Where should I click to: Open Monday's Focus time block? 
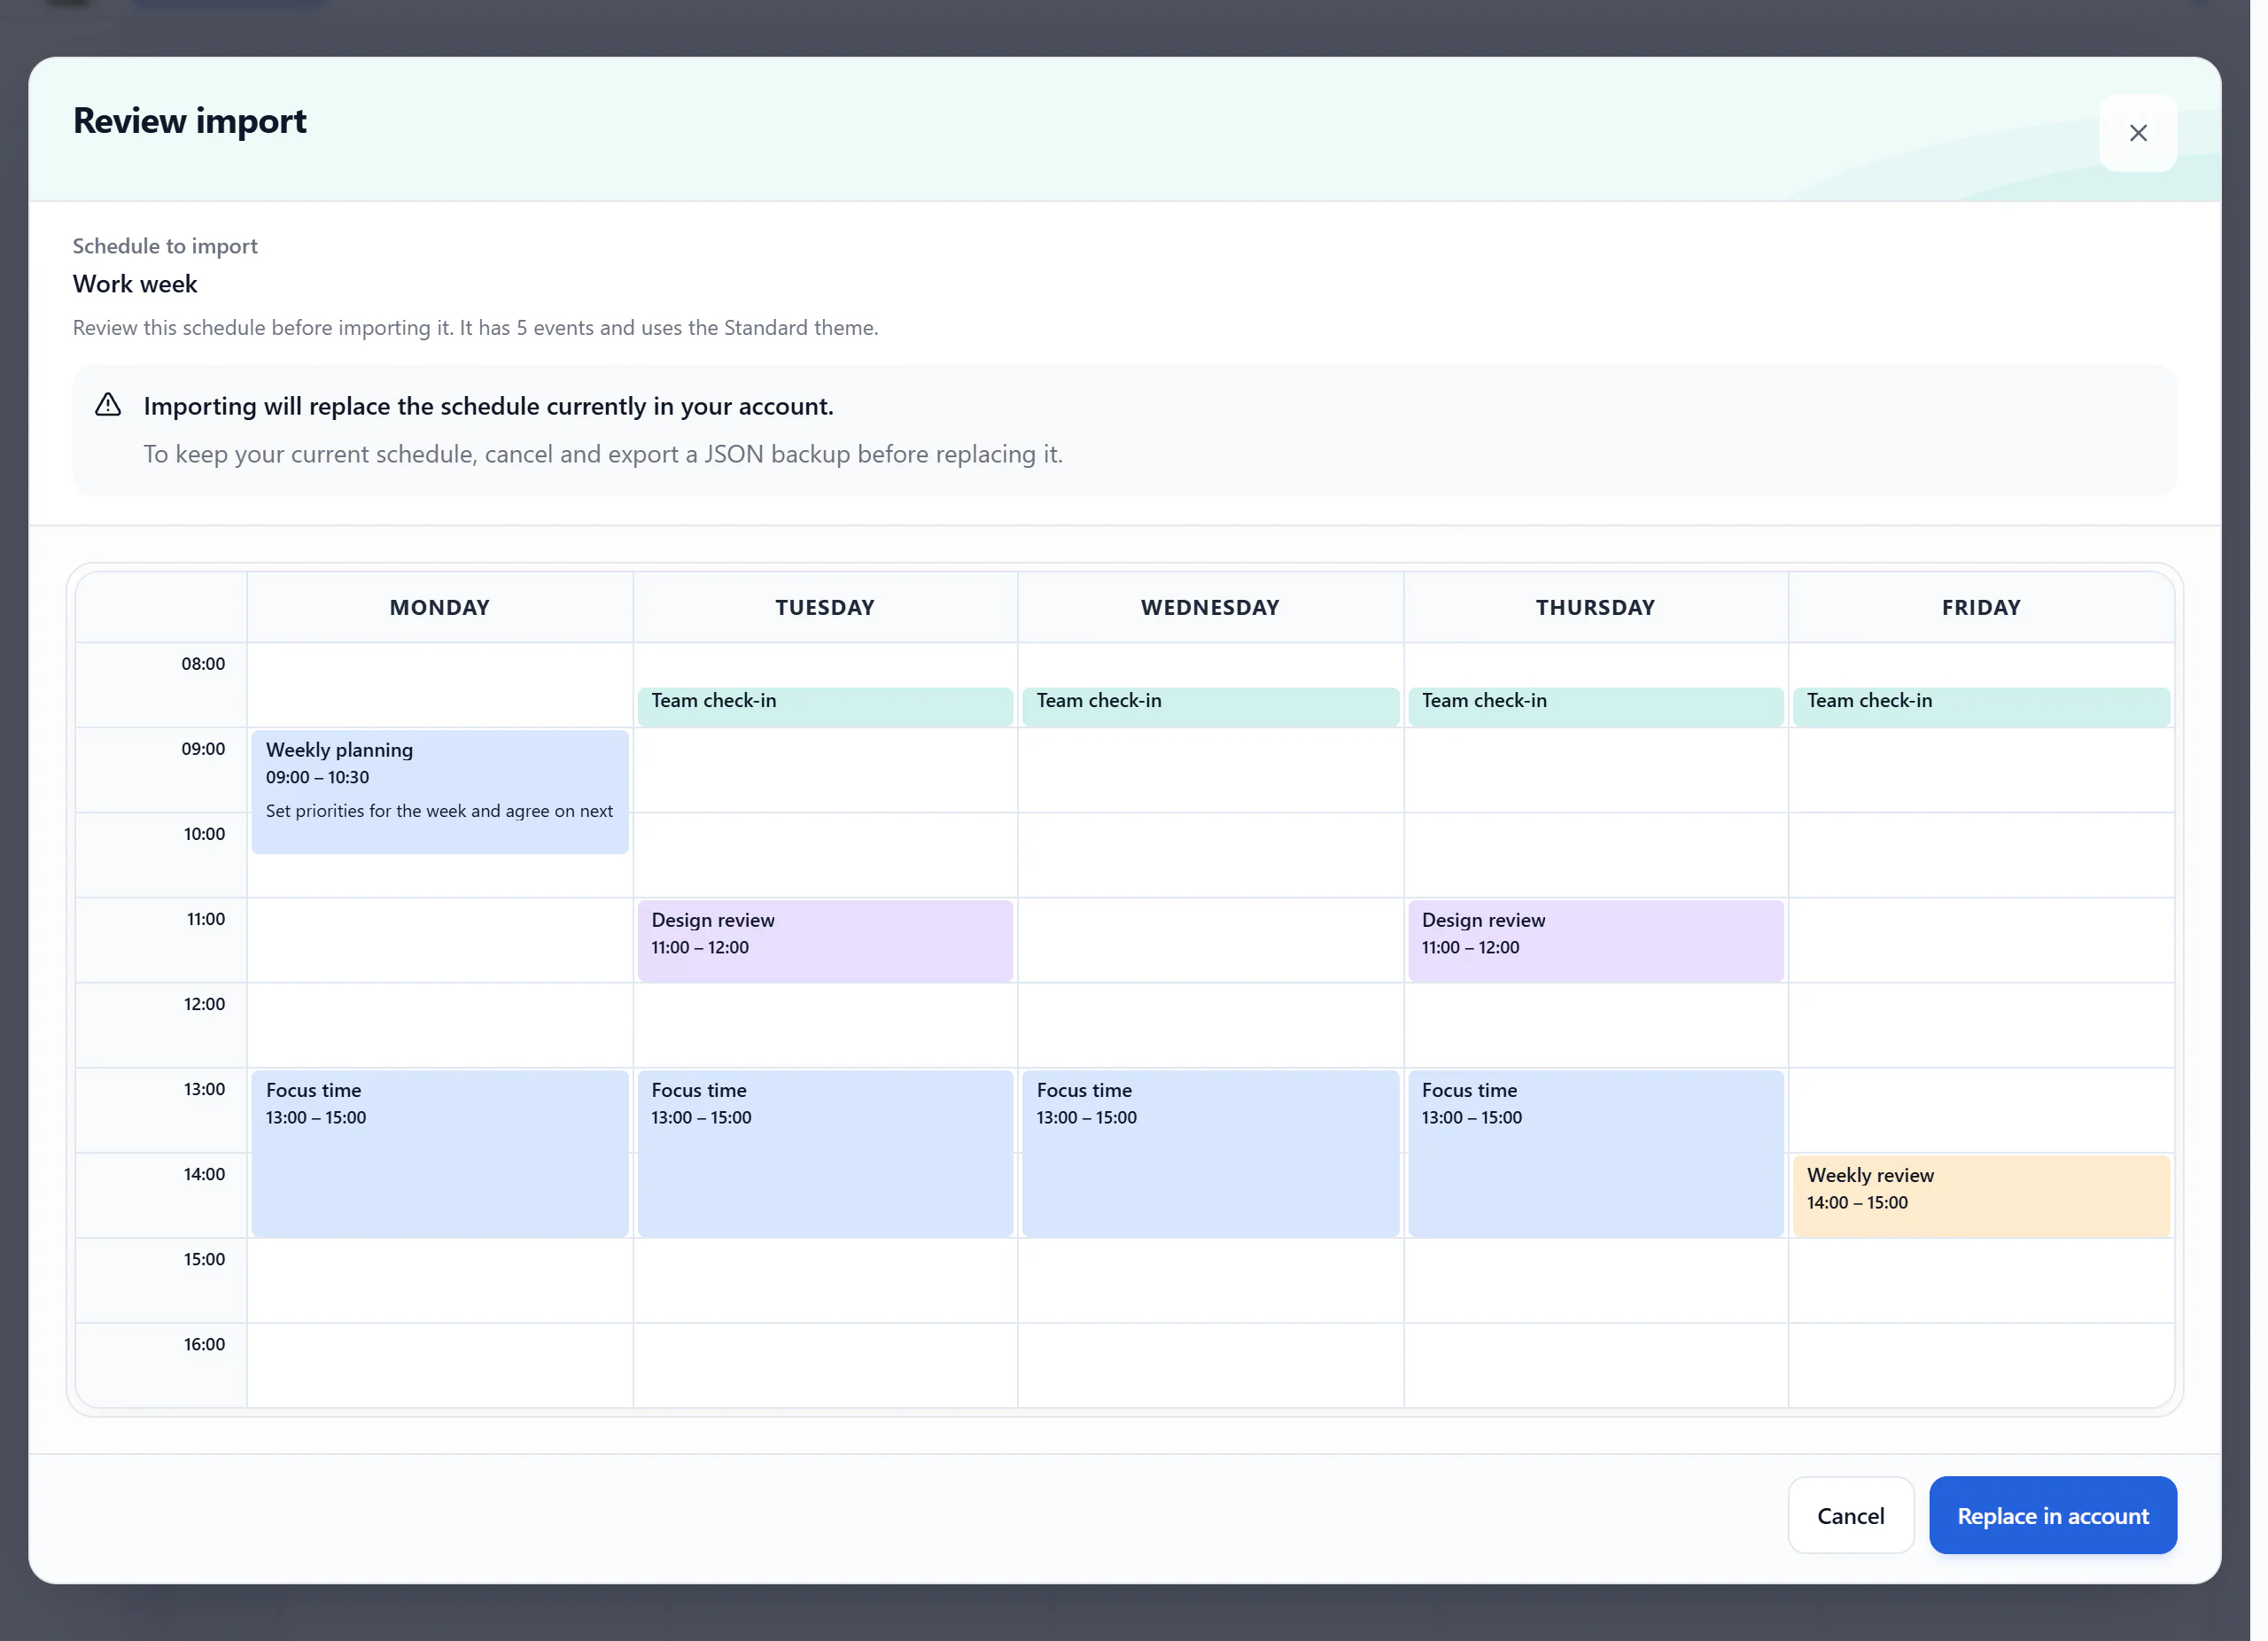coord(440,1154)
